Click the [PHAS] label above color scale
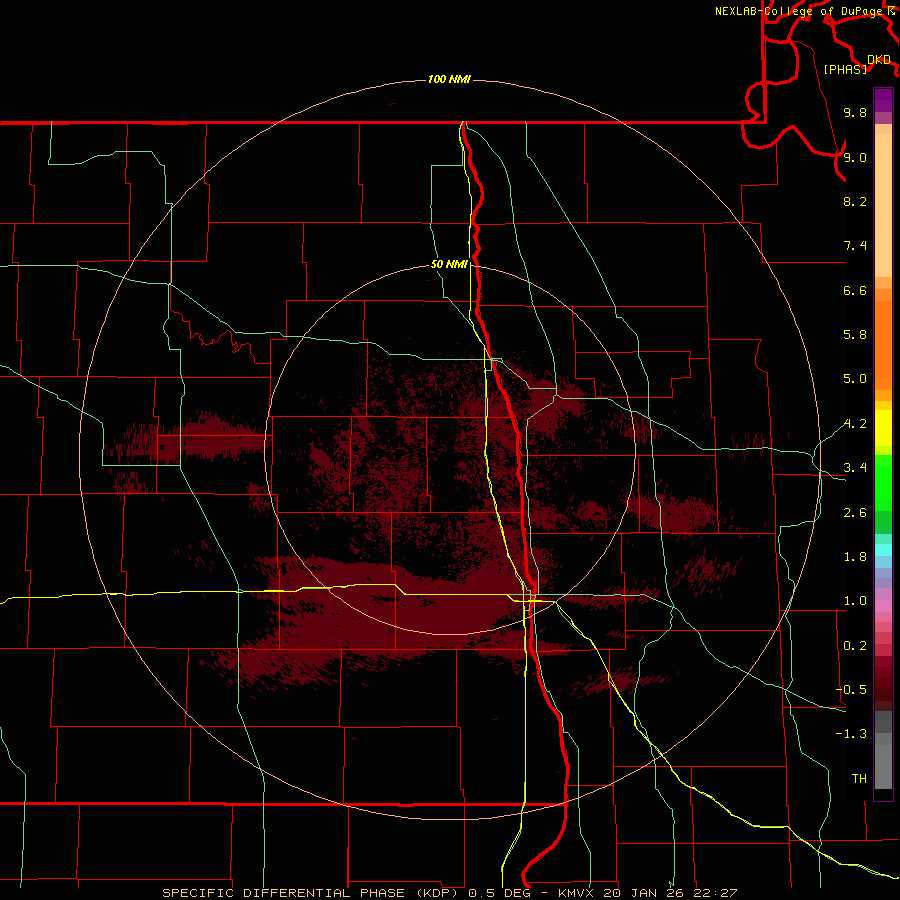This screenshot has width=900, height=900. click(x=845, y=70)
